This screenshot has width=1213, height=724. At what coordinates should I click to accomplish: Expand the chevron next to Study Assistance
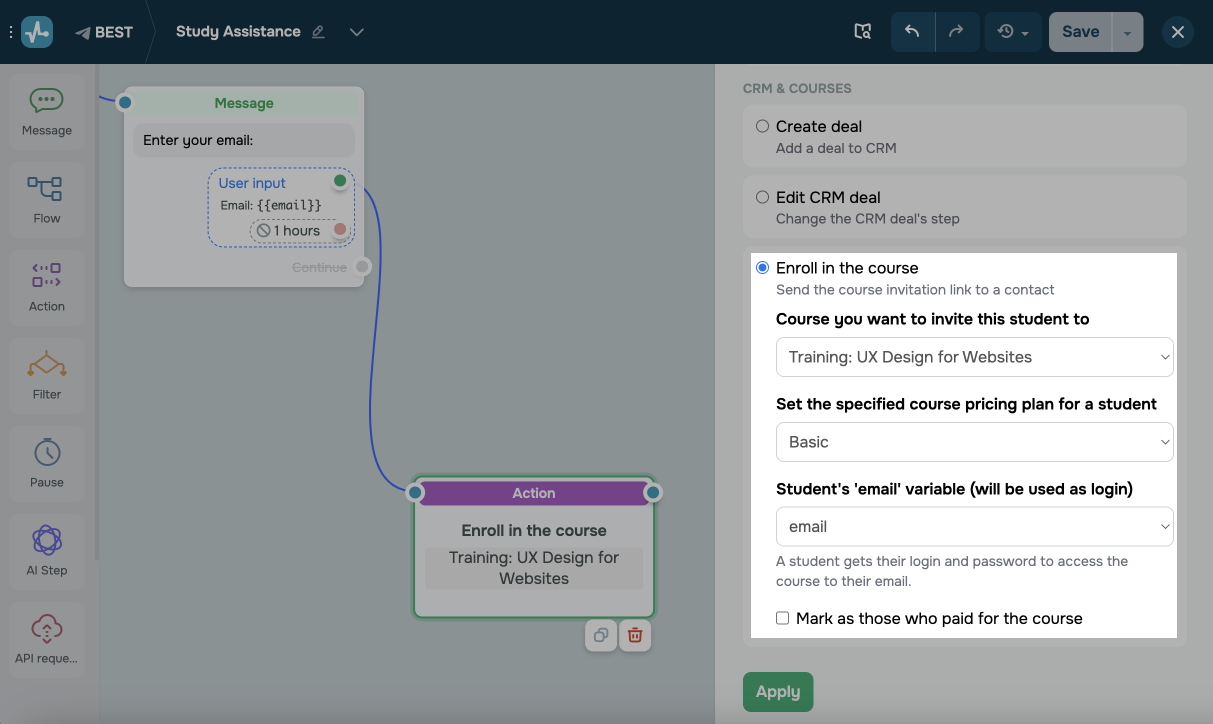[x=357, y=32]
